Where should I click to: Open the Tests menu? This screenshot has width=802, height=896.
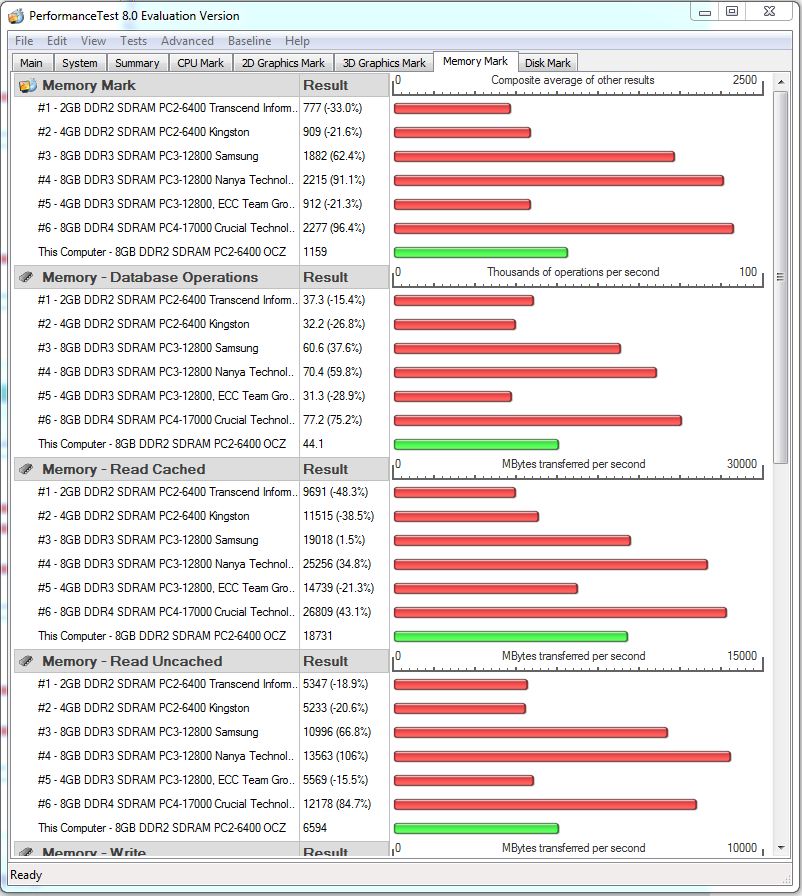click(x=133, y=41)
